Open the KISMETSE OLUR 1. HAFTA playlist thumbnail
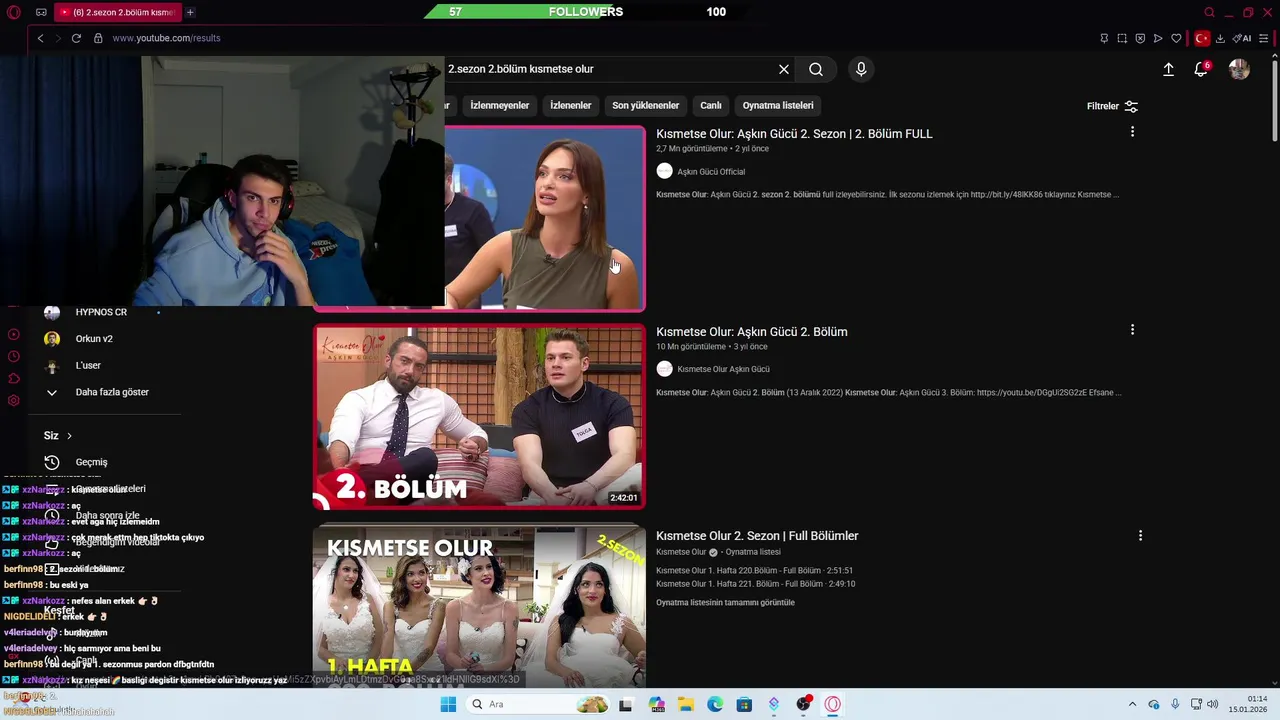1280x720 pixels. [479, 606]
